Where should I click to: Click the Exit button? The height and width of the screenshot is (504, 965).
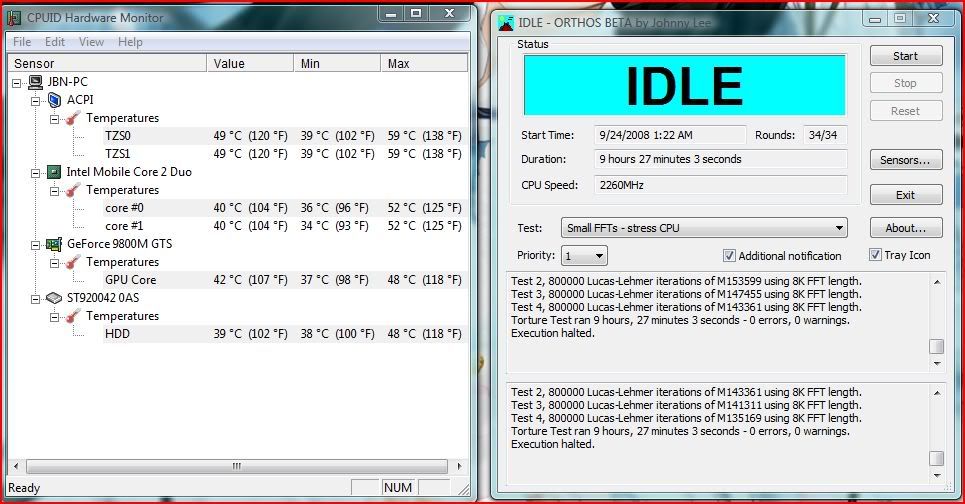click(x=906, y=195)
